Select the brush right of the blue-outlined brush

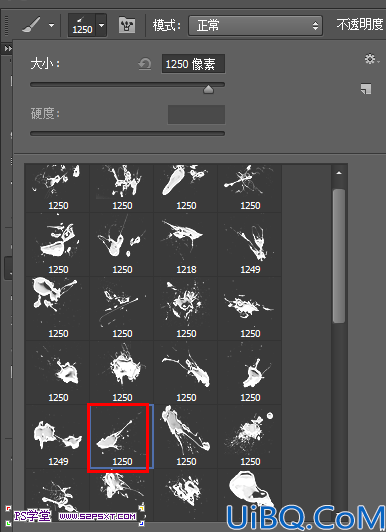point(186,437)
